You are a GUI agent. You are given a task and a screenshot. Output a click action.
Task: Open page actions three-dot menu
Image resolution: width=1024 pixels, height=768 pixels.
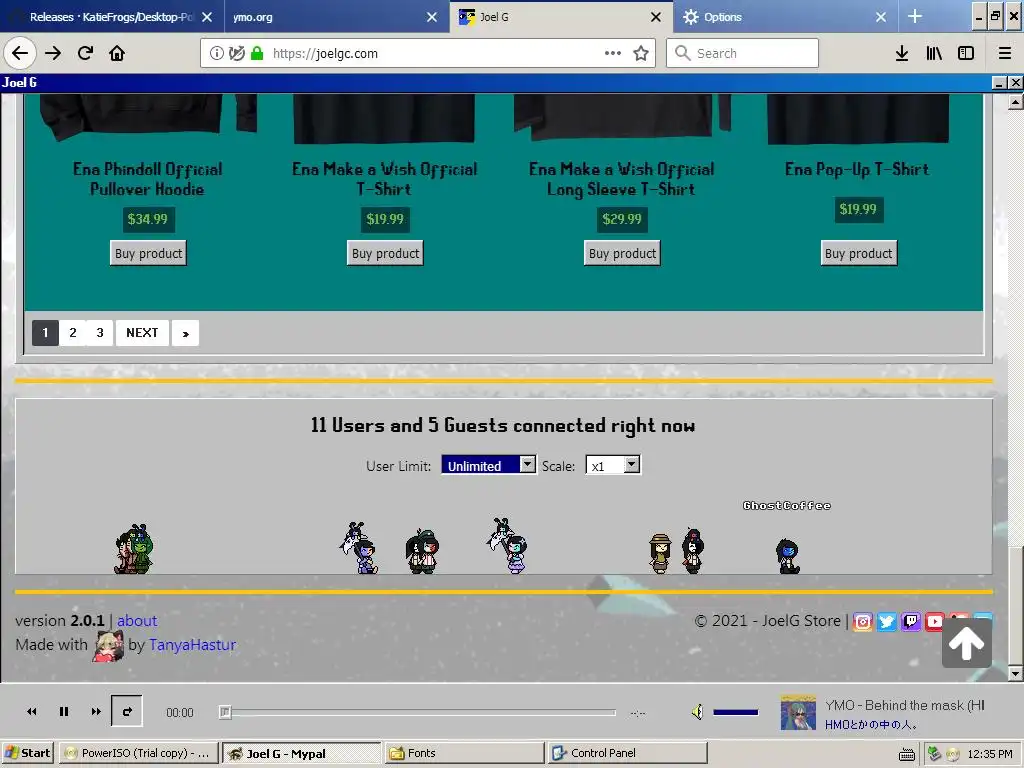[613, 53]
